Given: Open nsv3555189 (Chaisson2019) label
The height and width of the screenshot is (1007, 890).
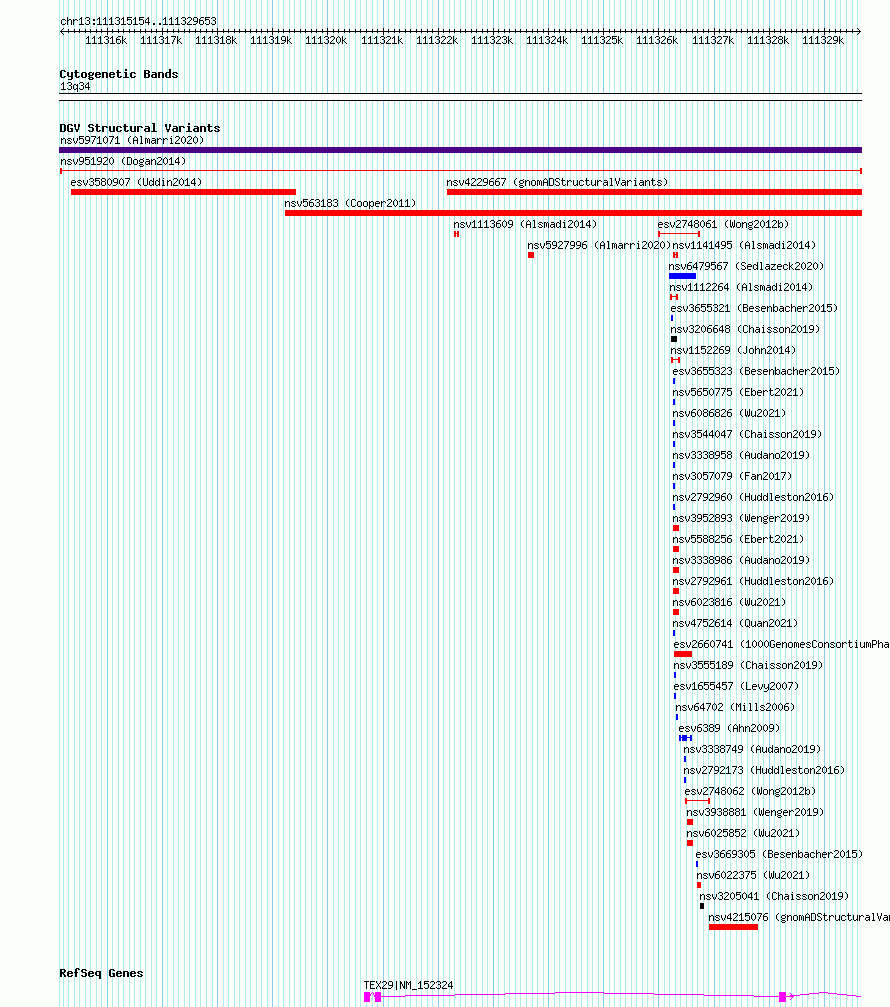Looking at the screenshot, I should (748, 665).
